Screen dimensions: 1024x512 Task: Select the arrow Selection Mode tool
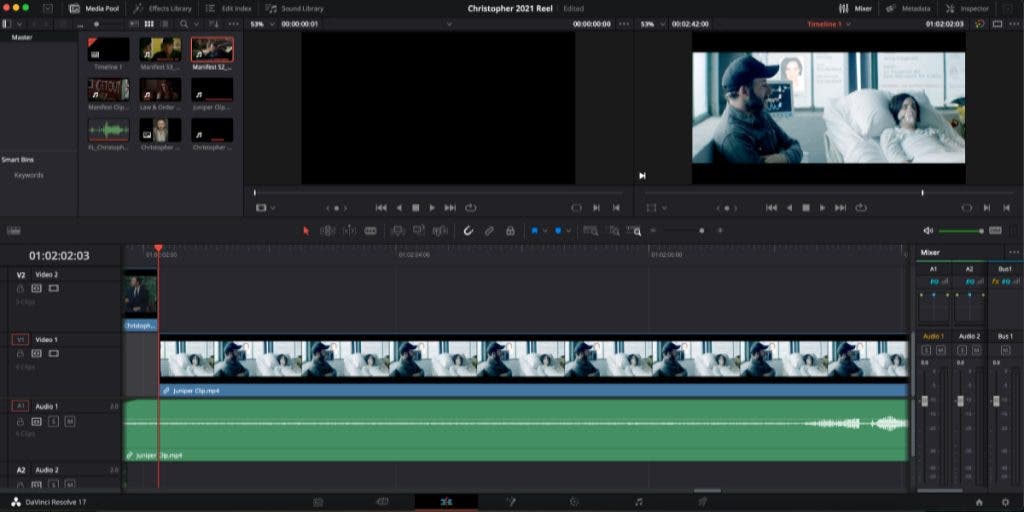[307, 231]
